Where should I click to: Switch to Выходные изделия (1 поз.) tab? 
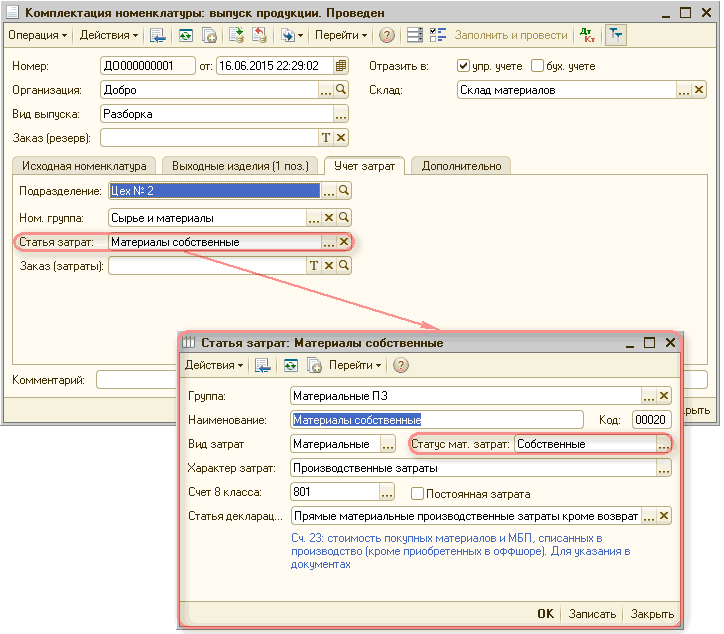240,166
